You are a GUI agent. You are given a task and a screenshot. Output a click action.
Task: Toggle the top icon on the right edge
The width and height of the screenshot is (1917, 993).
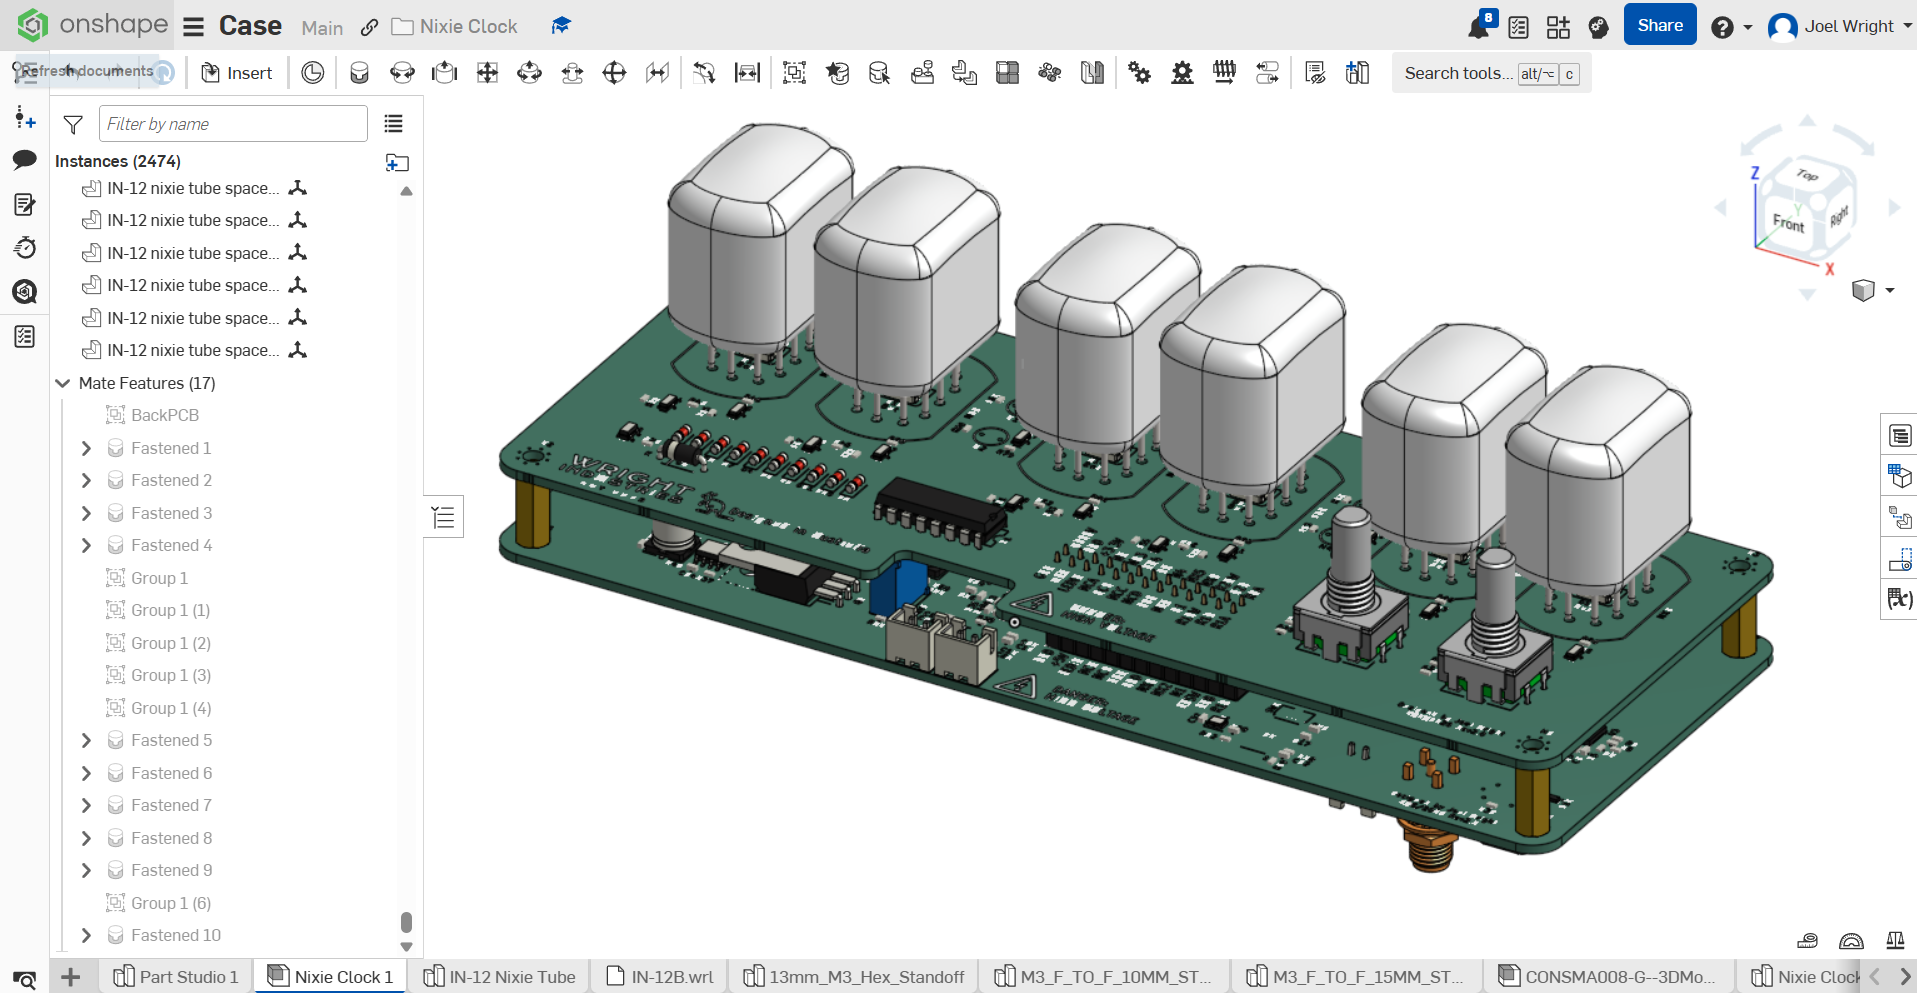point(1899,436)
